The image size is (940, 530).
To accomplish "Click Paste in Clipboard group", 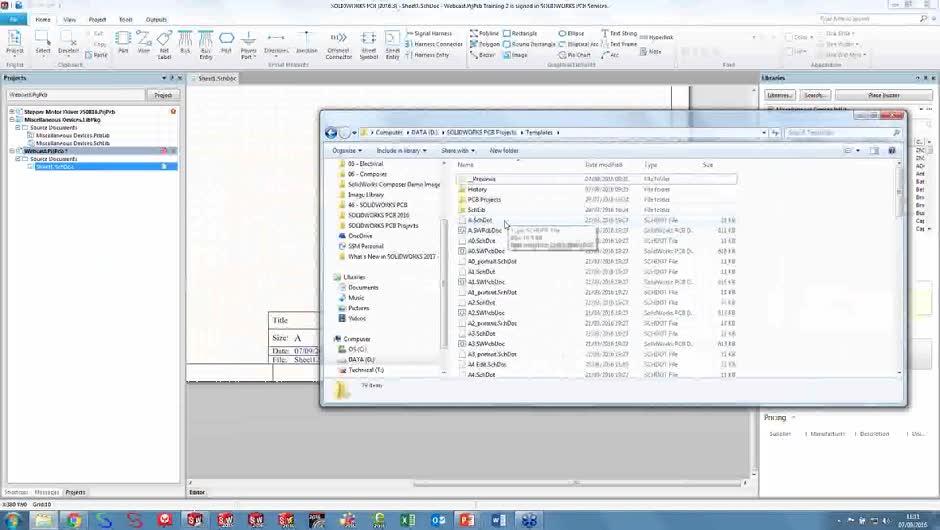I will tap(97, 55).
